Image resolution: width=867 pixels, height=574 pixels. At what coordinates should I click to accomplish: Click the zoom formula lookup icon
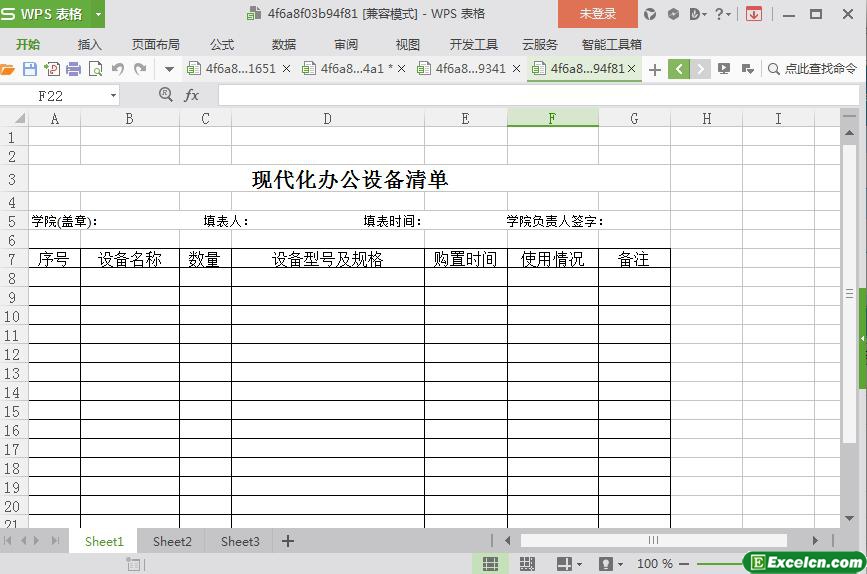point(165,95)
